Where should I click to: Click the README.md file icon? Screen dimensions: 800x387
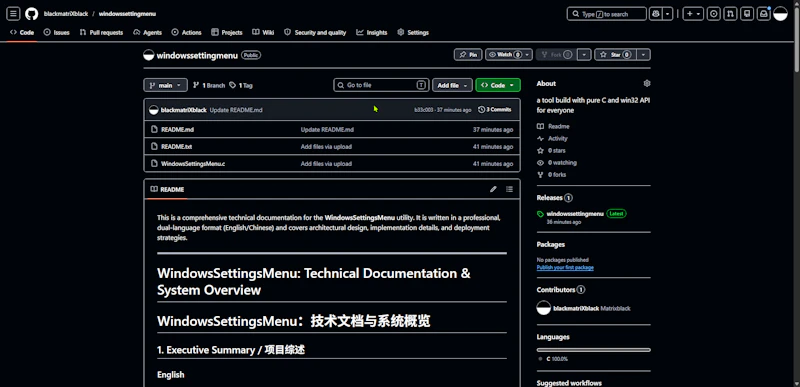tap(154, 130)
